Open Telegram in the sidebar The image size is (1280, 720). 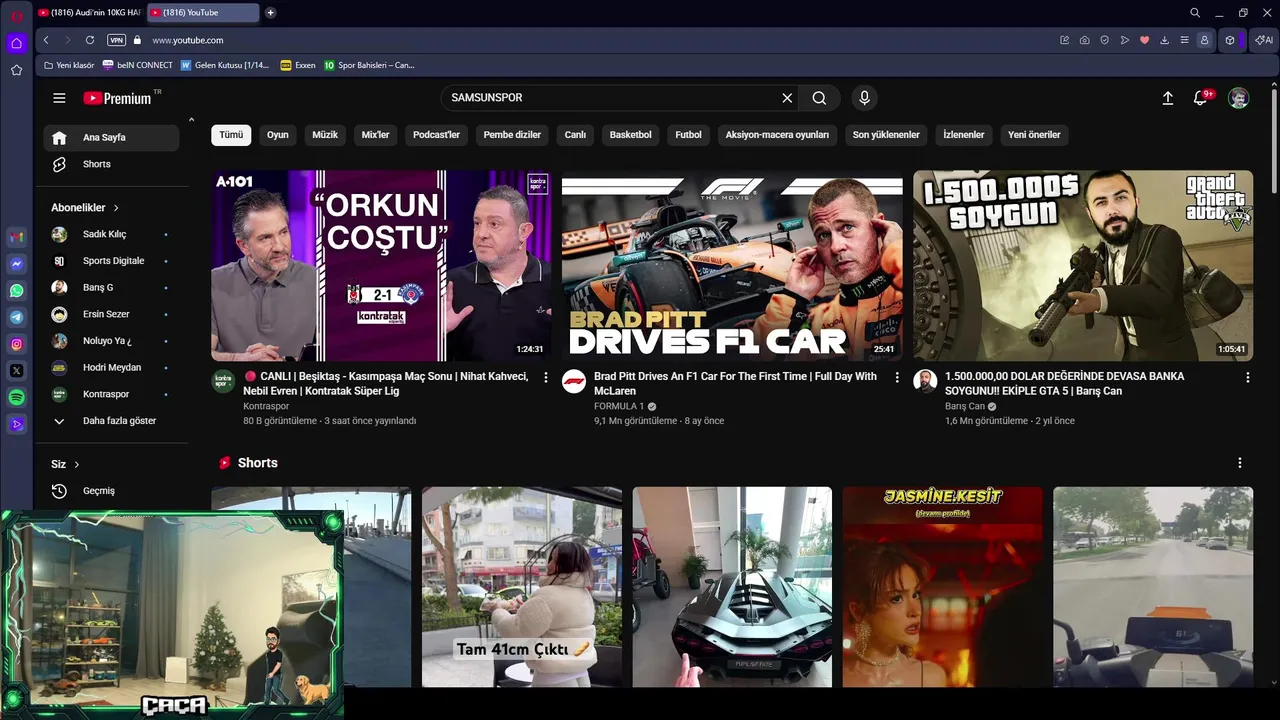coord(17,317)
